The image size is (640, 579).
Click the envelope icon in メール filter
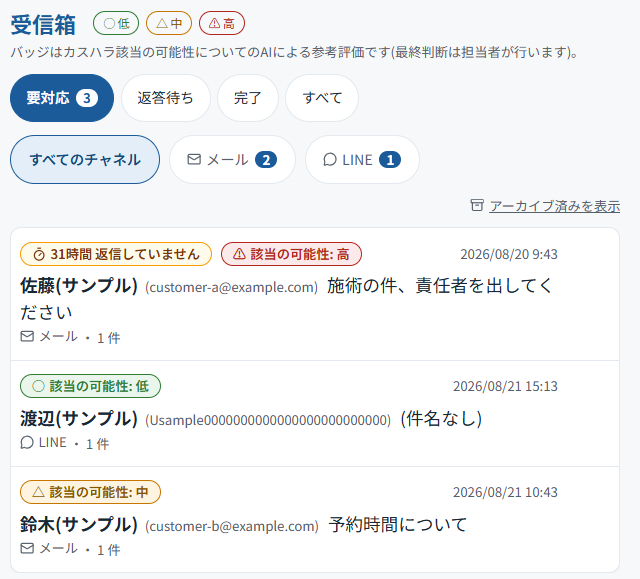click(194, 159)
